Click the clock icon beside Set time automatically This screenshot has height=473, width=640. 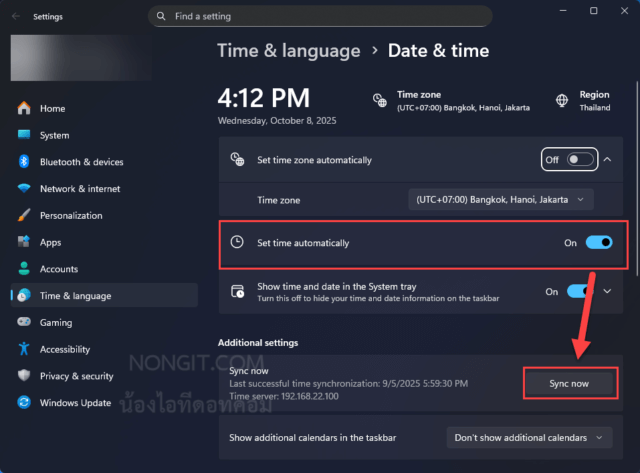point(237,242)
